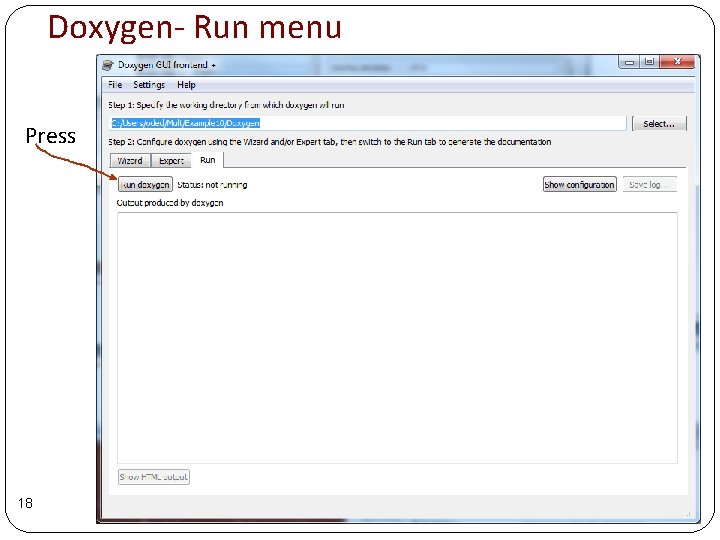
Task: Click the Save log button
Action: (x=650, y=185)
